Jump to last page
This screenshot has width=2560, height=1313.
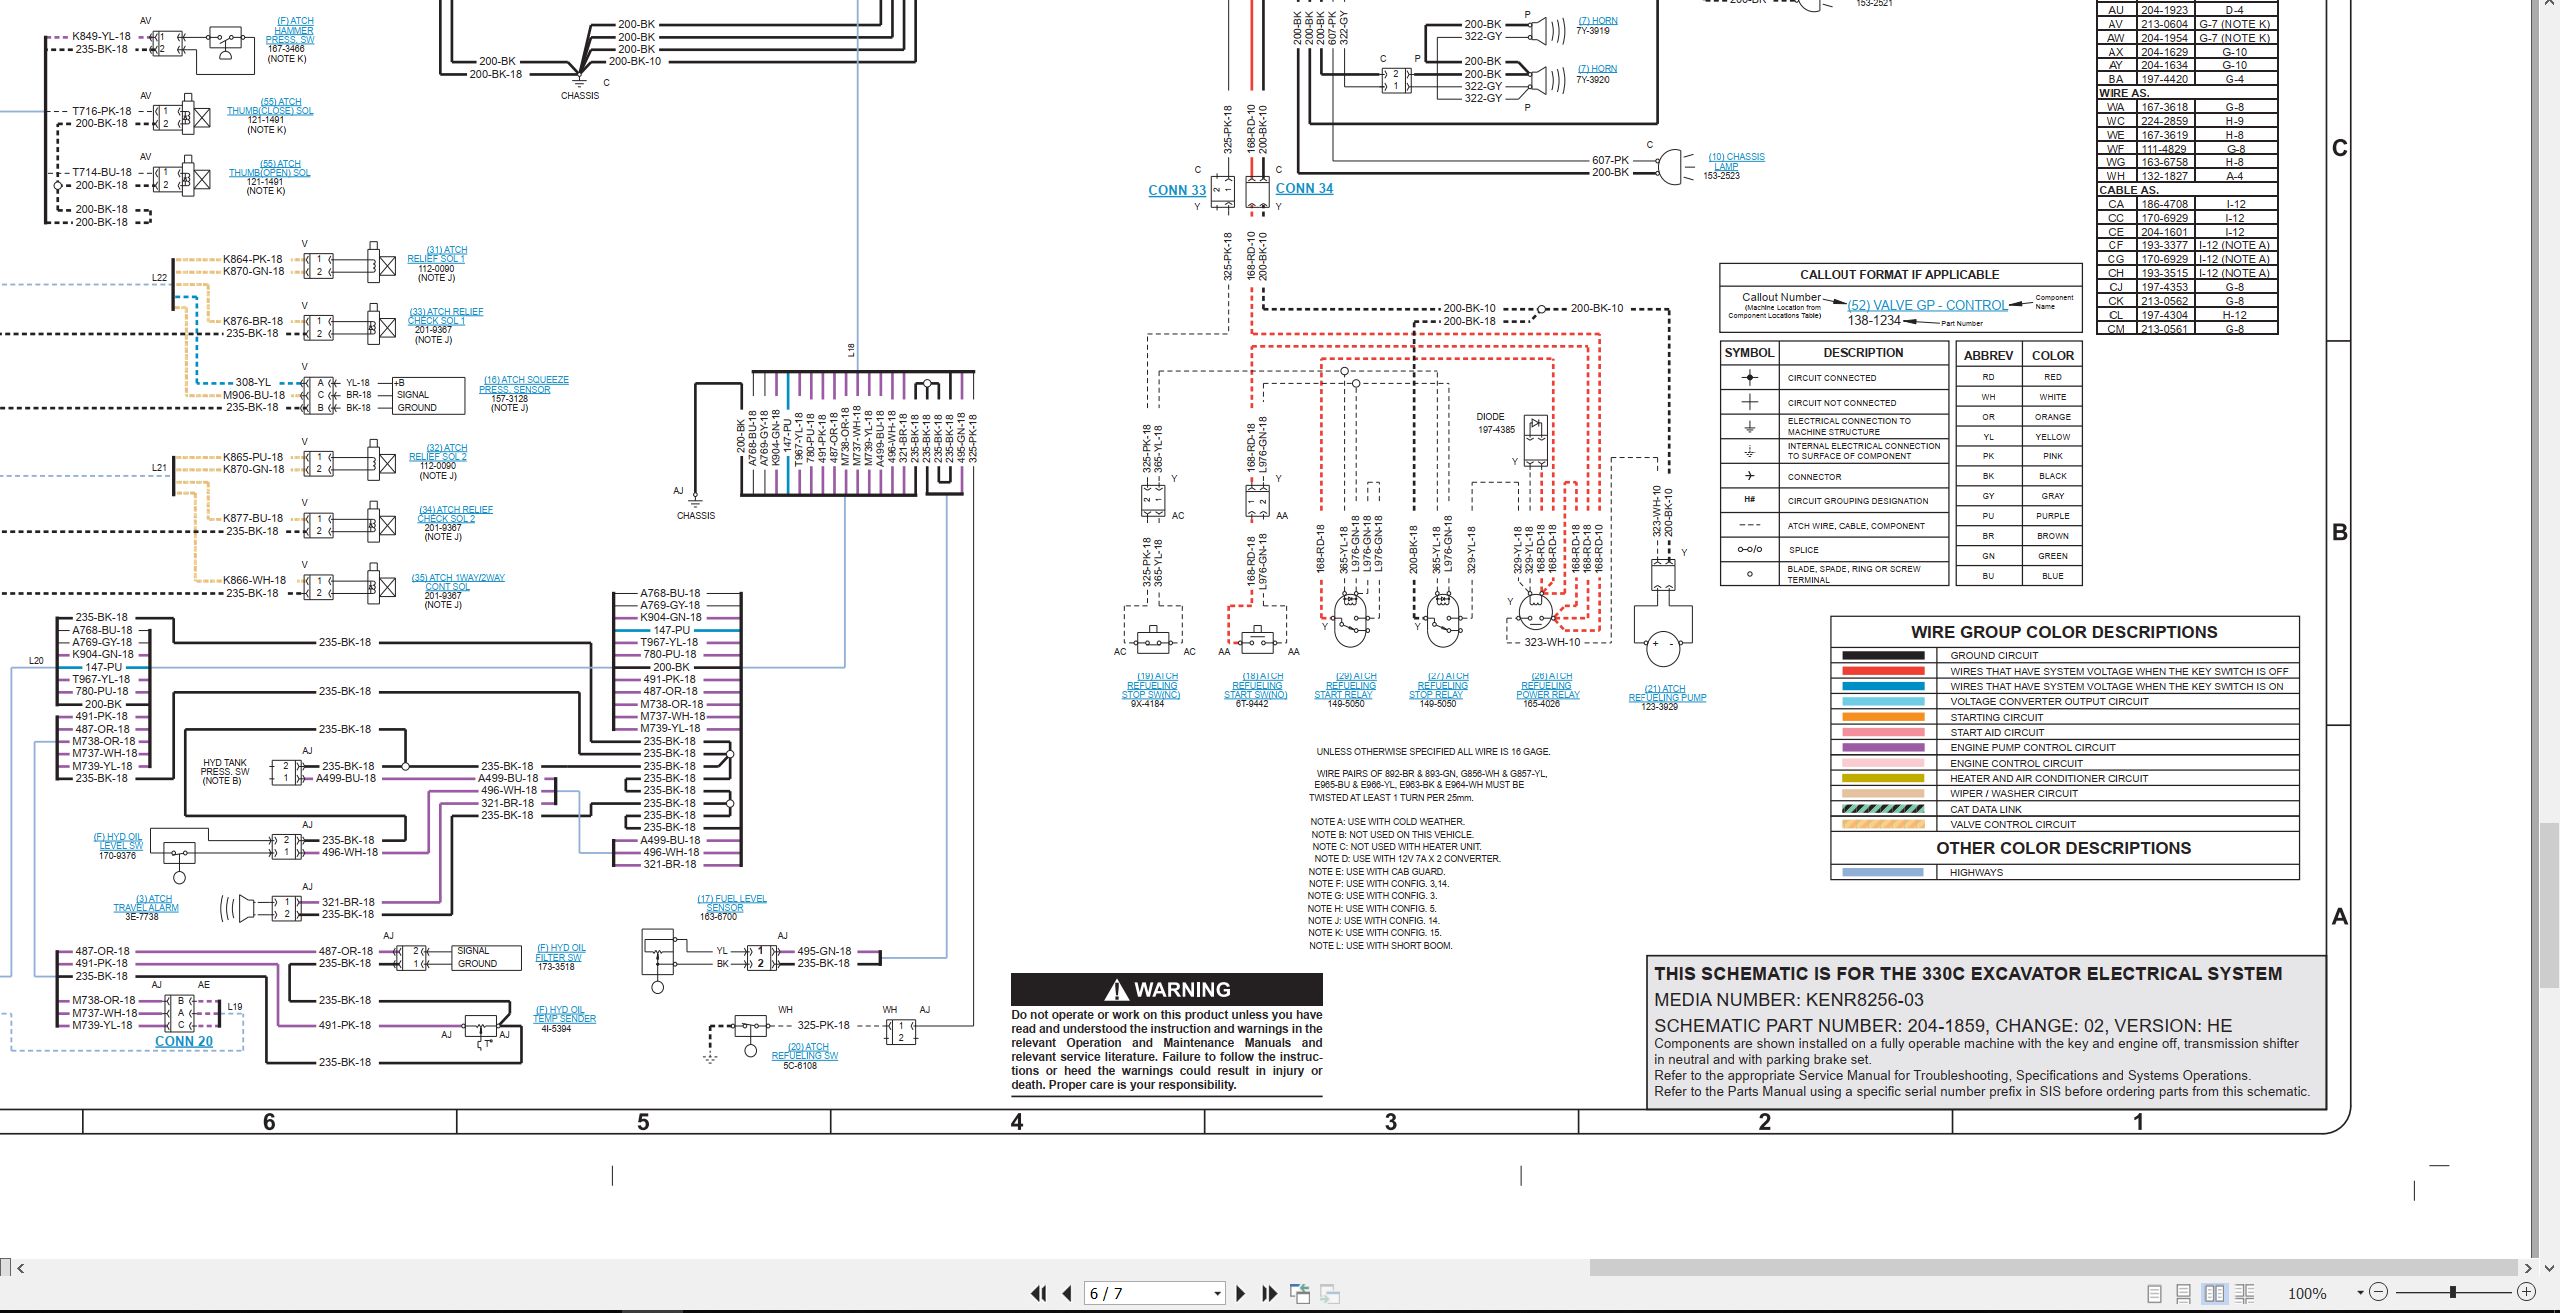point(1269,1293)
